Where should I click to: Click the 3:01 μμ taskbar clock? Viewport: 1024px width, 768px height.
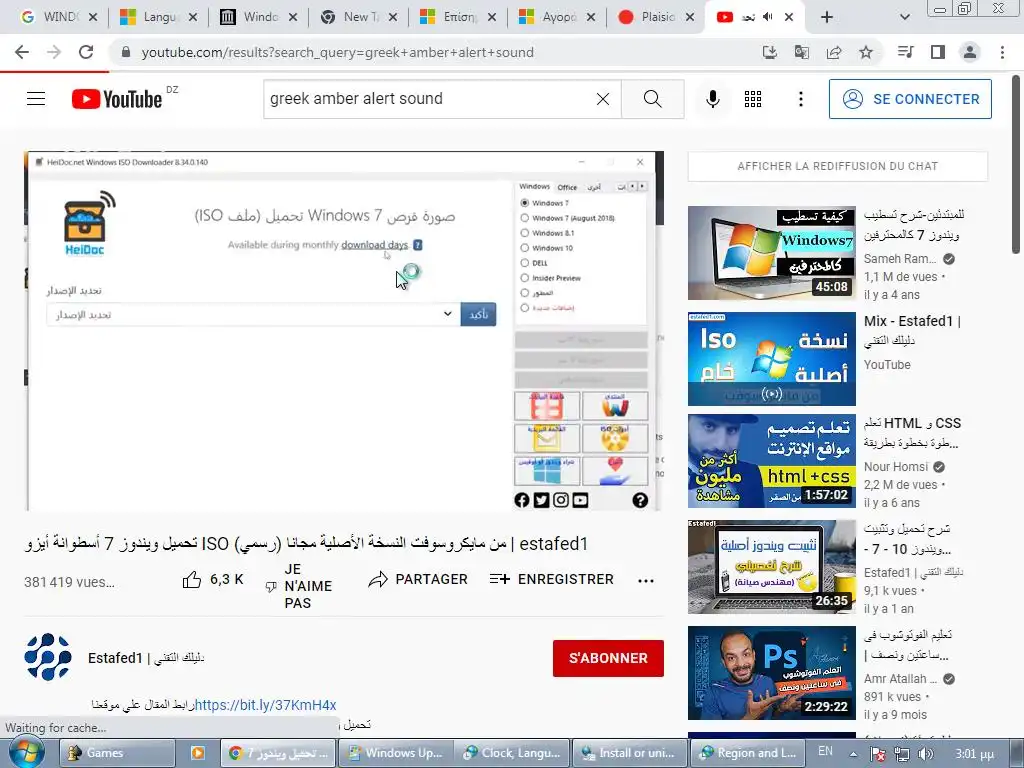974,754
